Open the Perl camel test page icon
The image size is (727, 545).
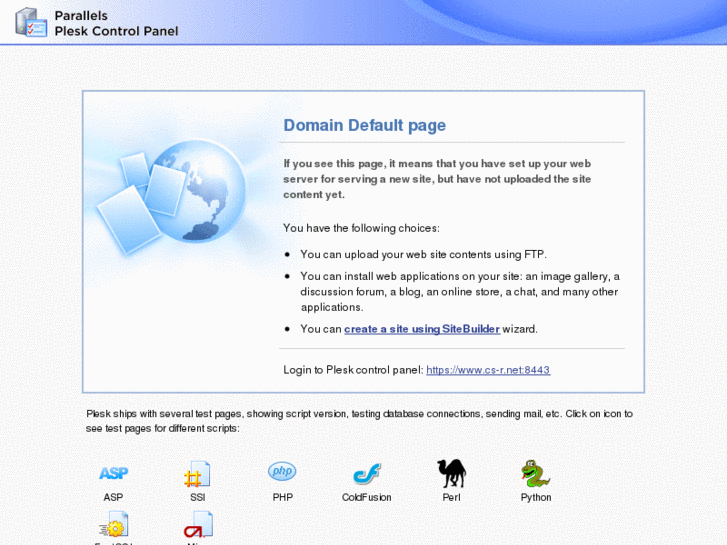coord(452,474)
